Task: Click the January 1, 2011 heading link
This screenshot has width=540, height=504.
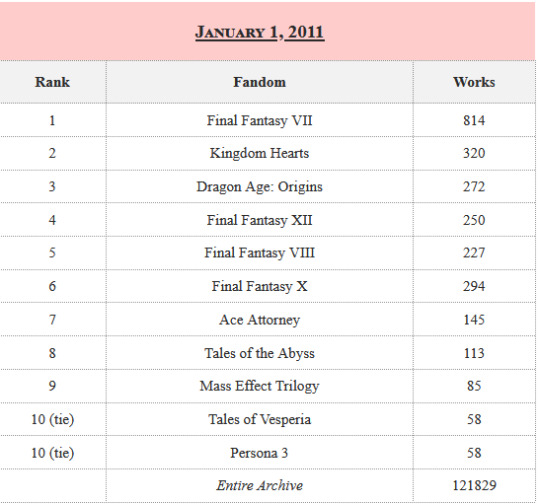Action: 260,32
